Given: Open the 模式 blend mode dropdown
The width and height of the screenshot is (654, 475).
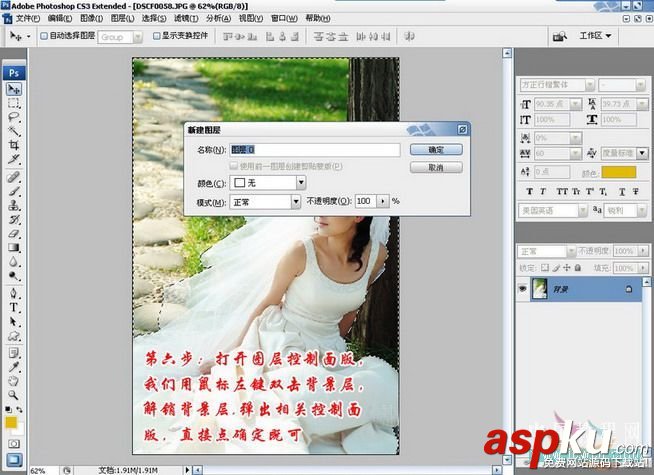Looking at the screenshot, I should (296, 202).
